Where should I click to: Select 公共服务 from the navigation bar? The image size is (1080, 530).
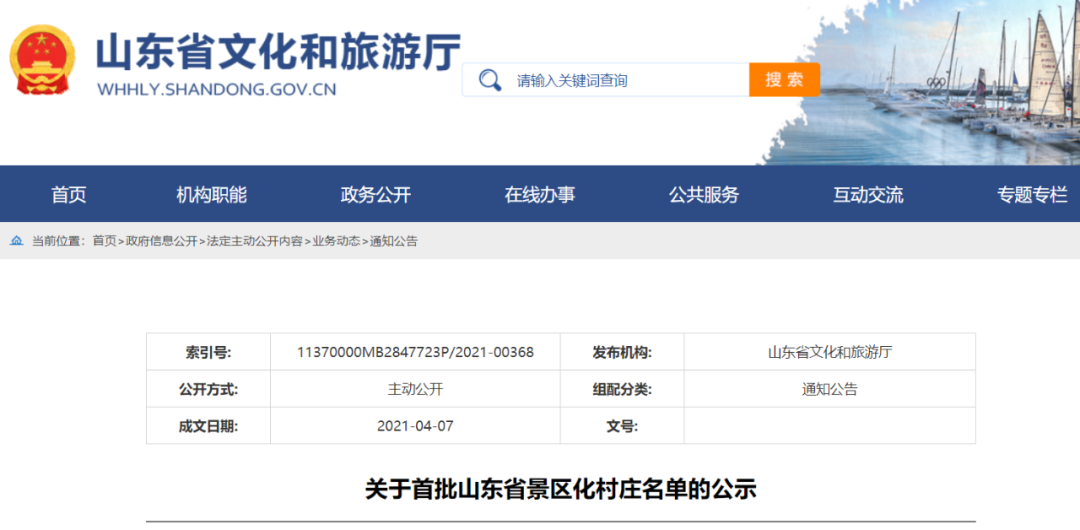click(x=703, y=195)
